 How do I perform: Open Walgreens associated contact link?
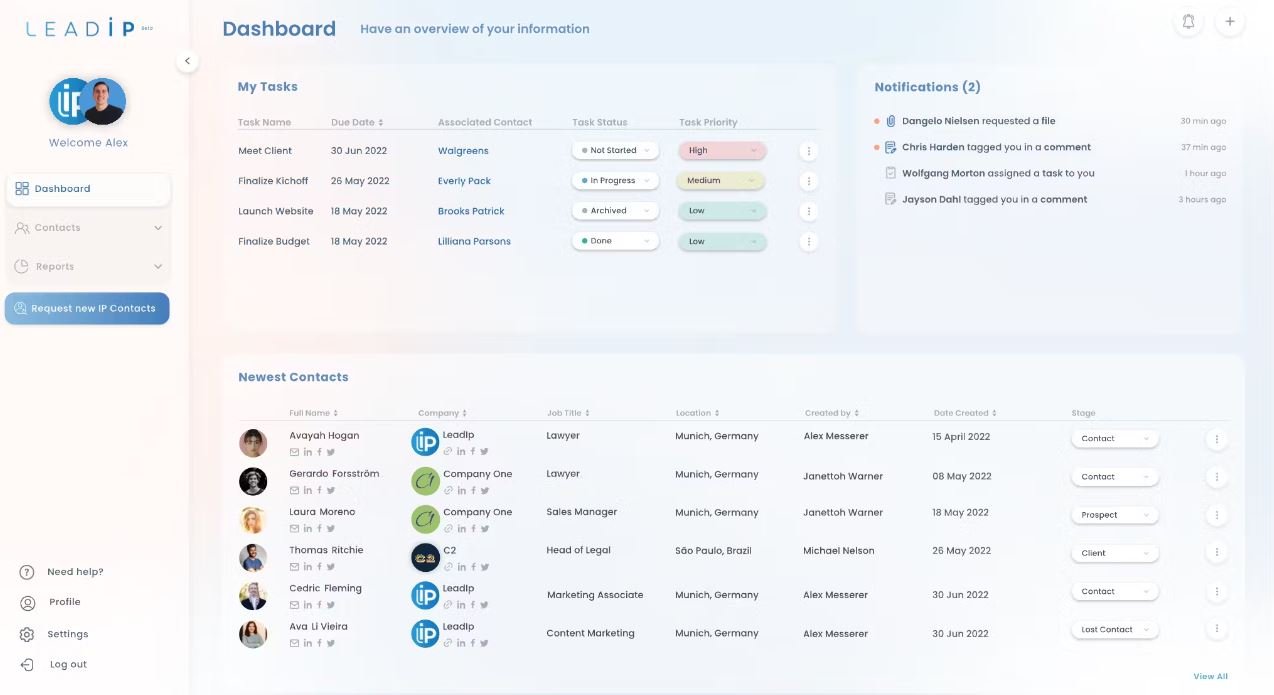(463, 151)
